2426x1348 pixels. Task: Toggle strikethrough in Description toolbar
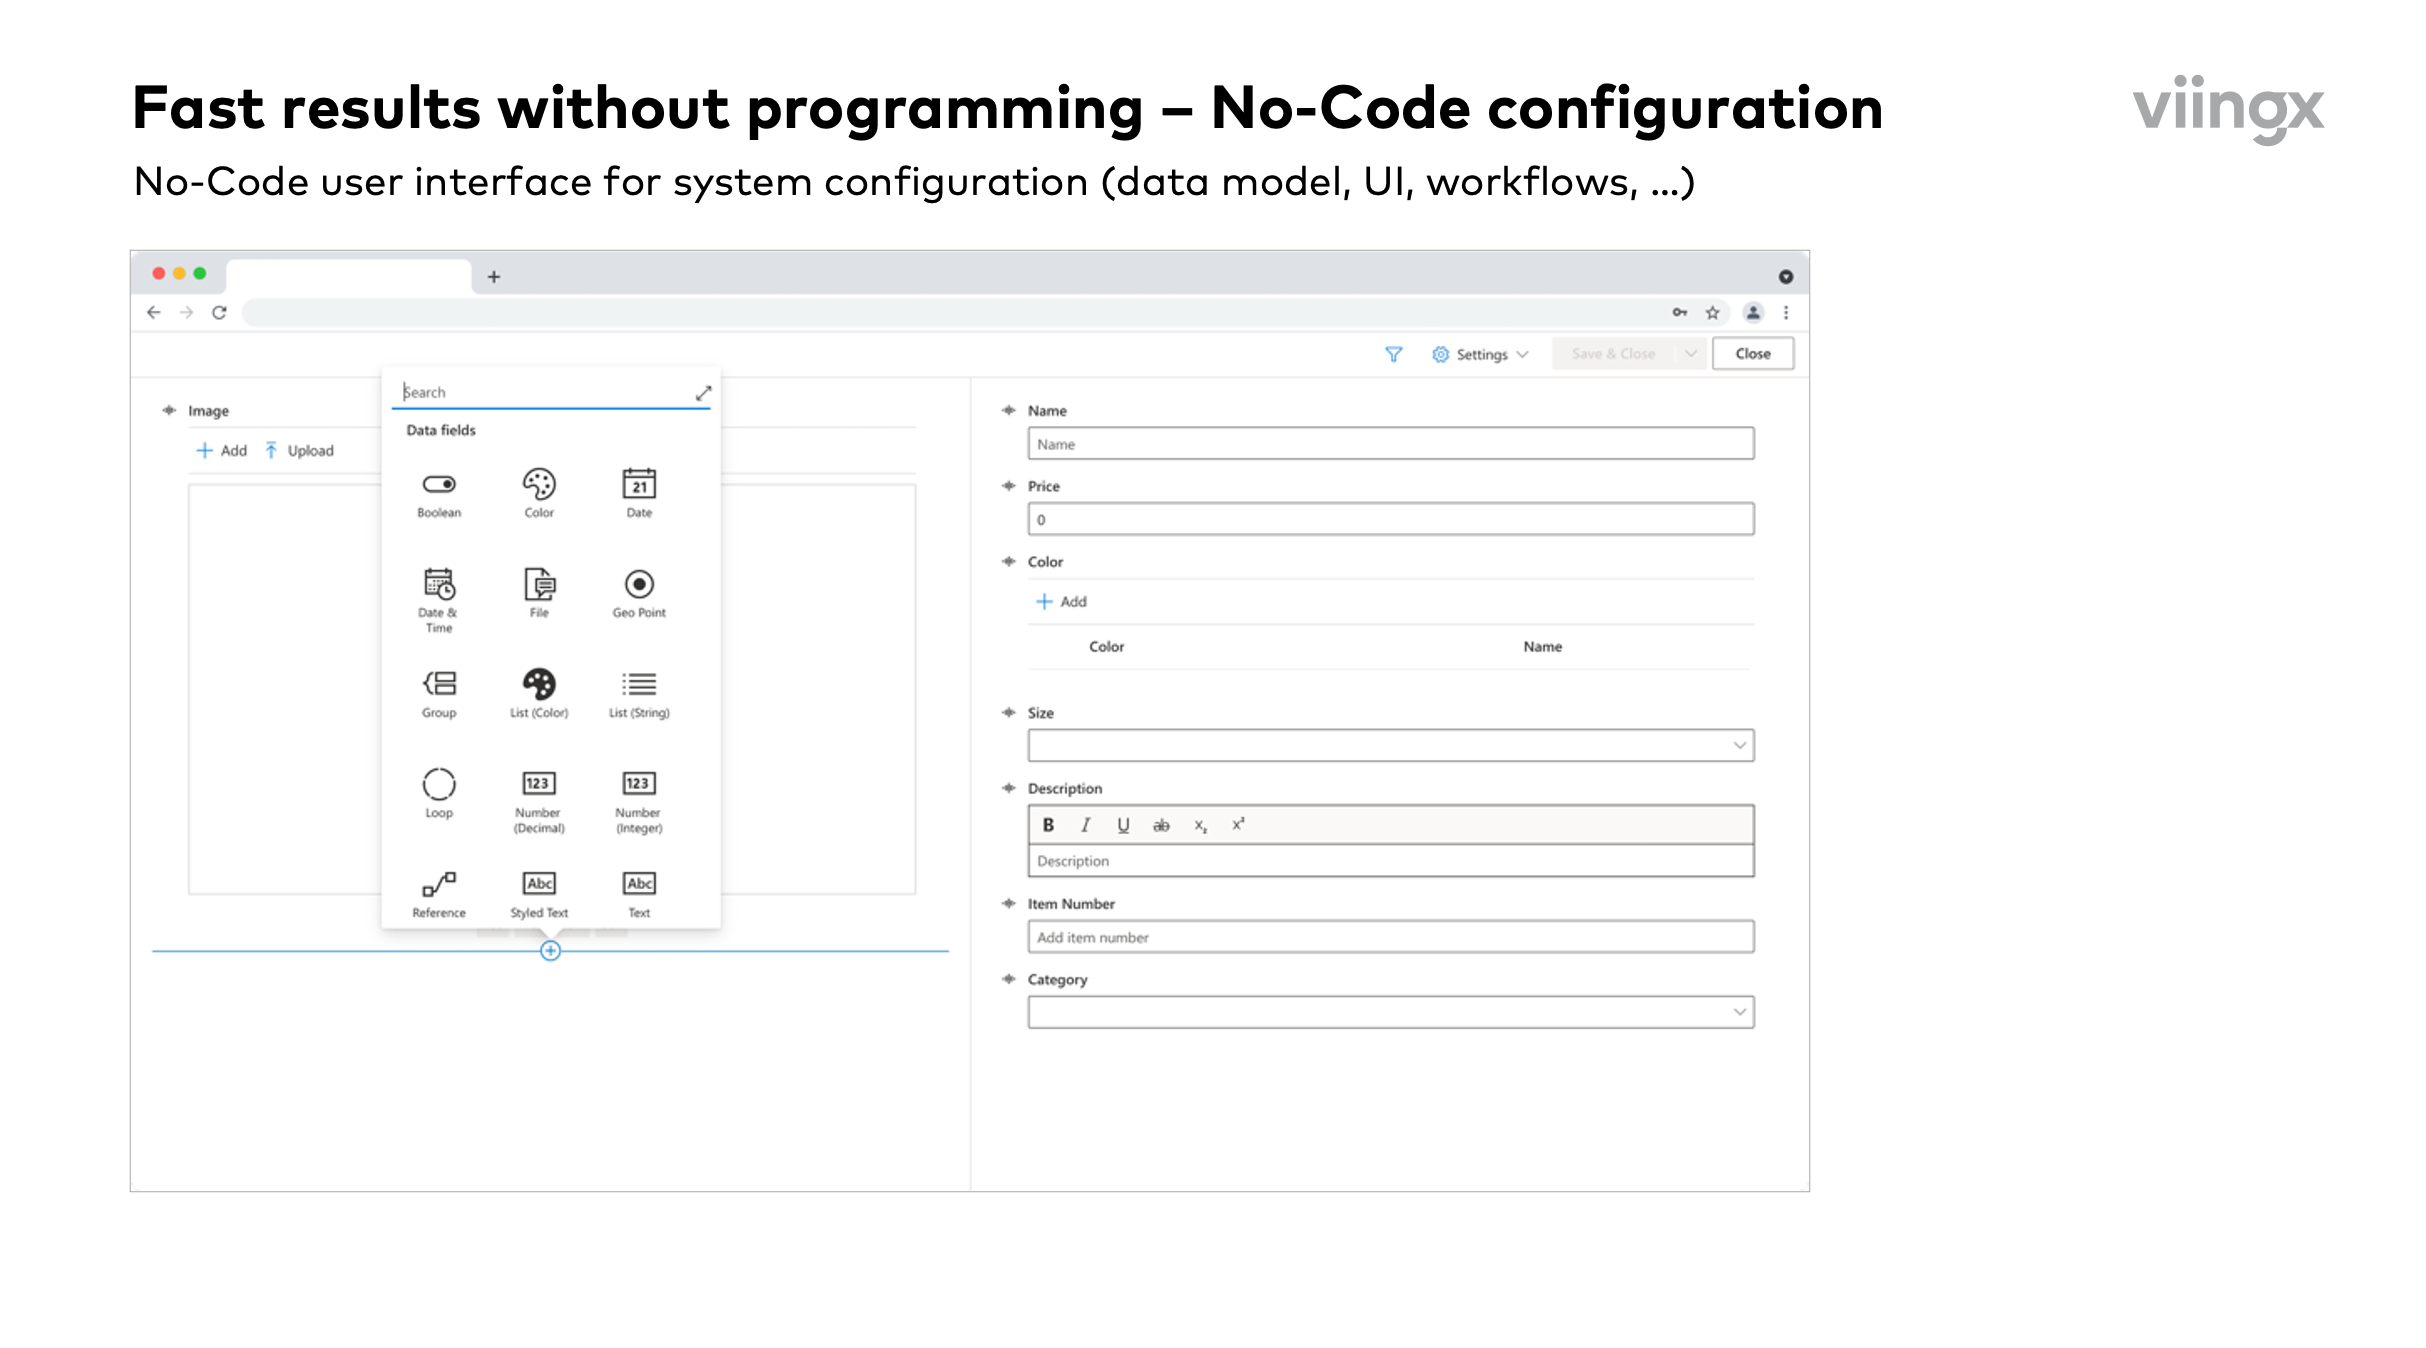point(1161,825)
